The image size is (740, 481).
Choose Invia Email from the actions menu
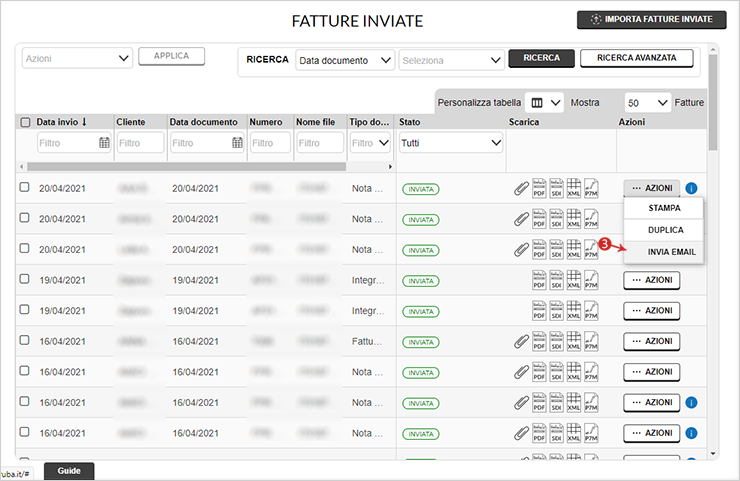coord(664,251)
